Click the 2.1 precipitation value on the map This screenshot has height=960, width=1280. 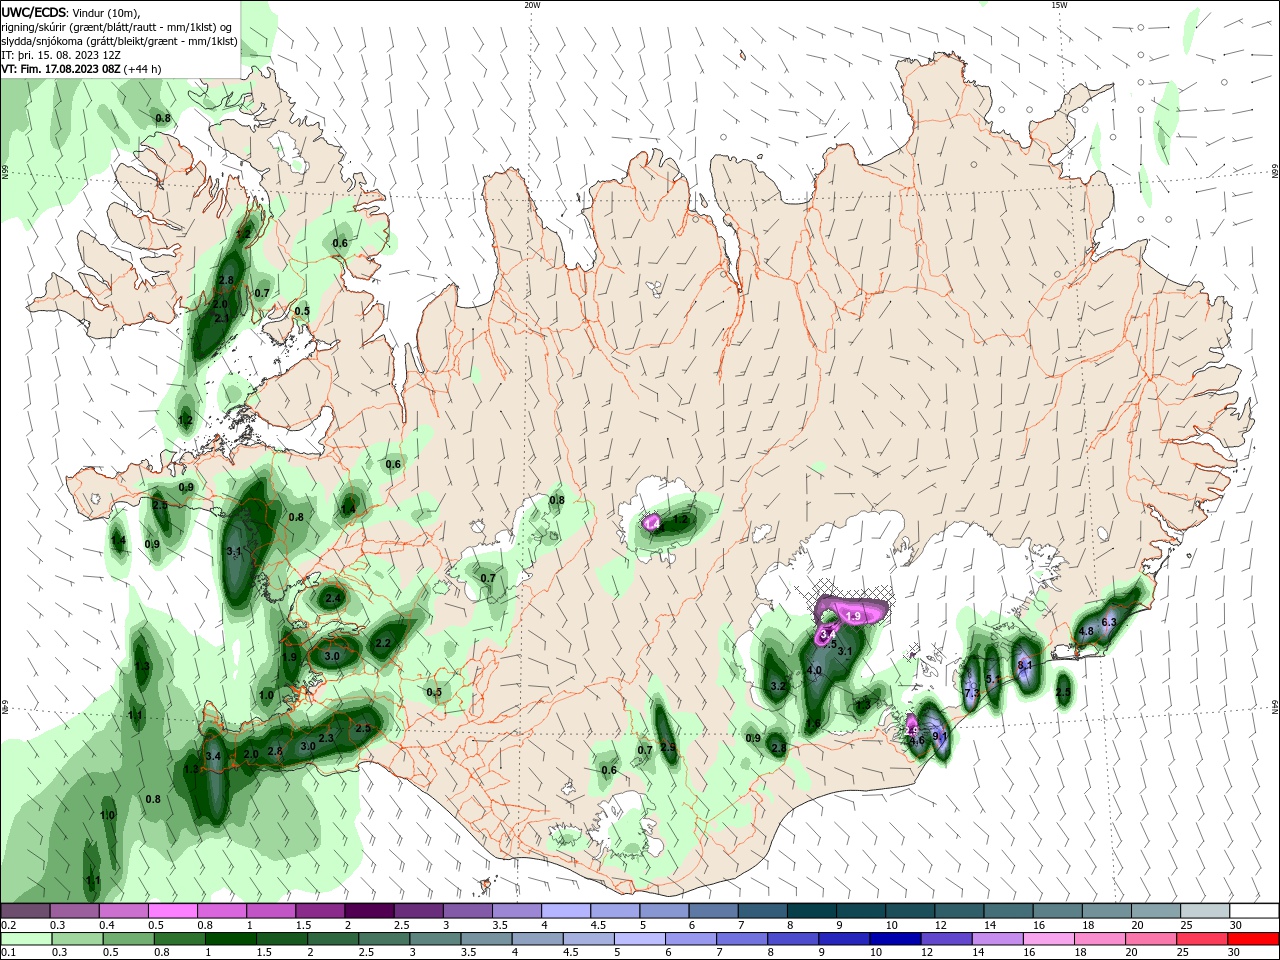coord(222,317)
